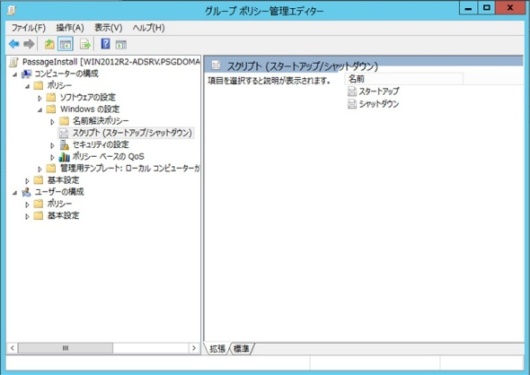
Task: Switch to the 標準 tab
Action: (241, 349)
